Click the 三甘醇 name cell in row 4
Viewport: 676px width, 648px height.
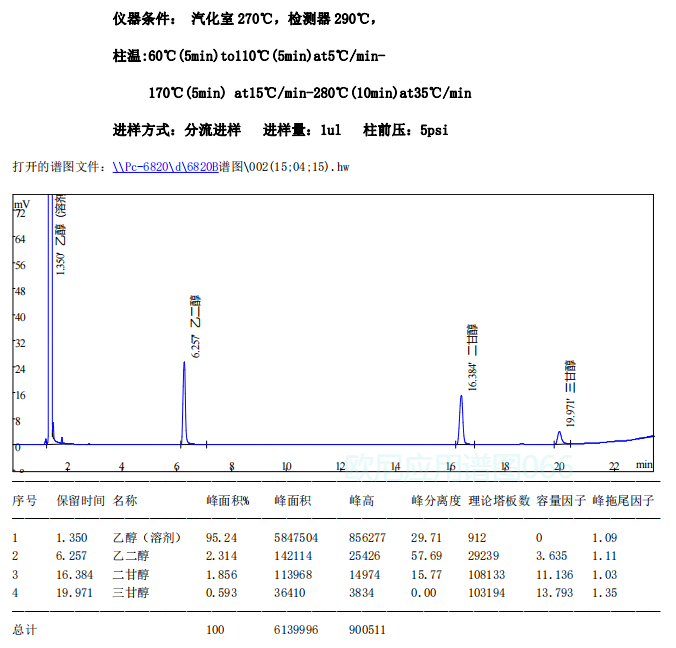(130, 592)
